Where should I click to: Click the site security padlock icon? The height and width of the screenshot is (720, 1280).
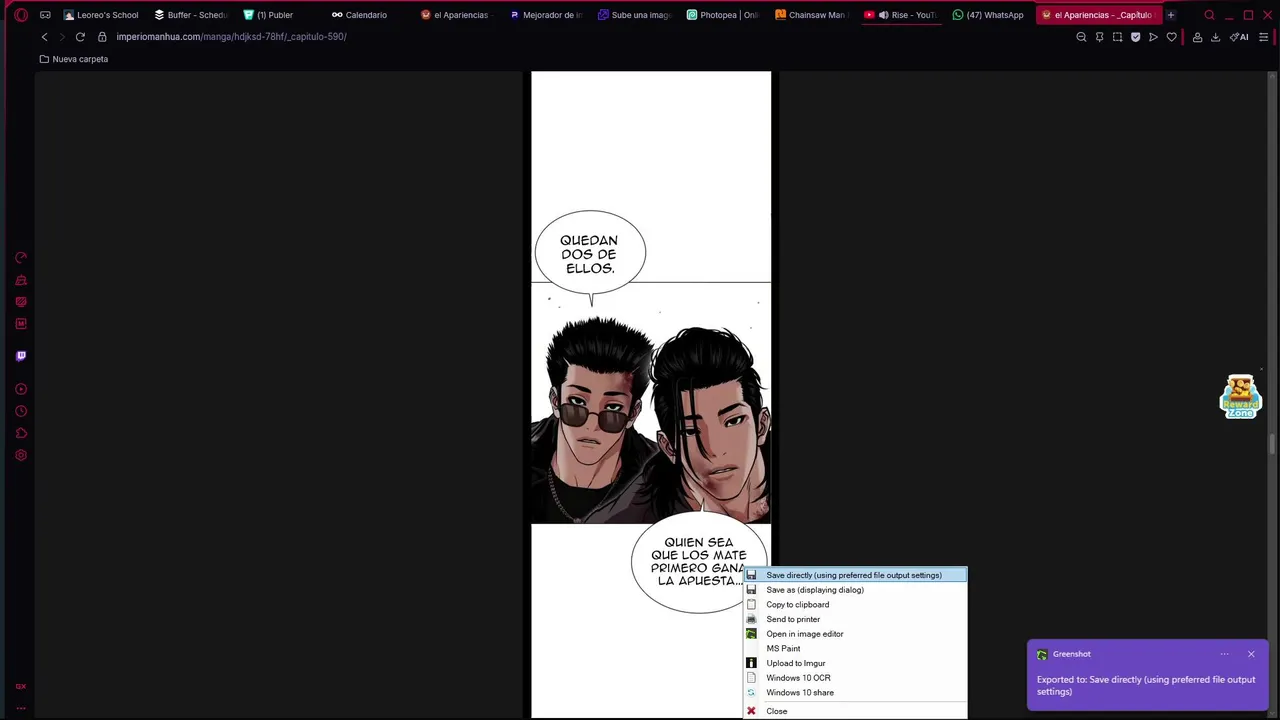pos(102,37)
